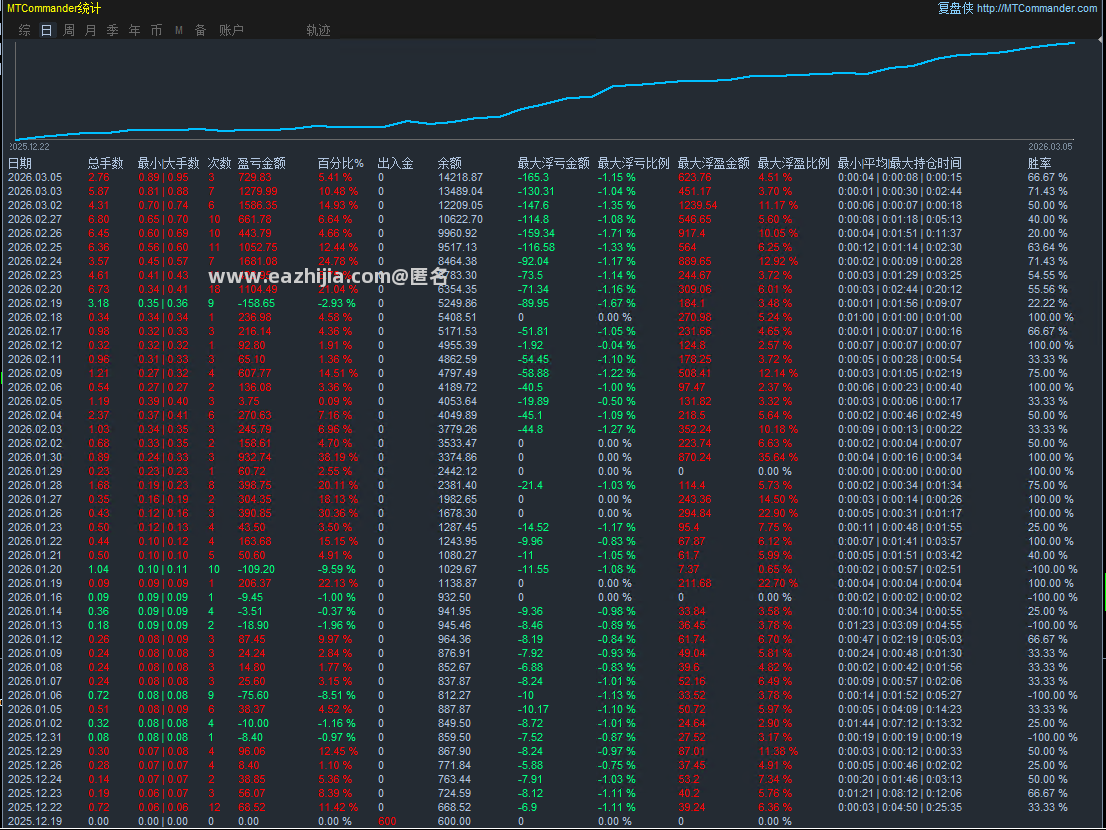Click max floating profit 1239.54

pyautogui.click(x=698, y=205)
